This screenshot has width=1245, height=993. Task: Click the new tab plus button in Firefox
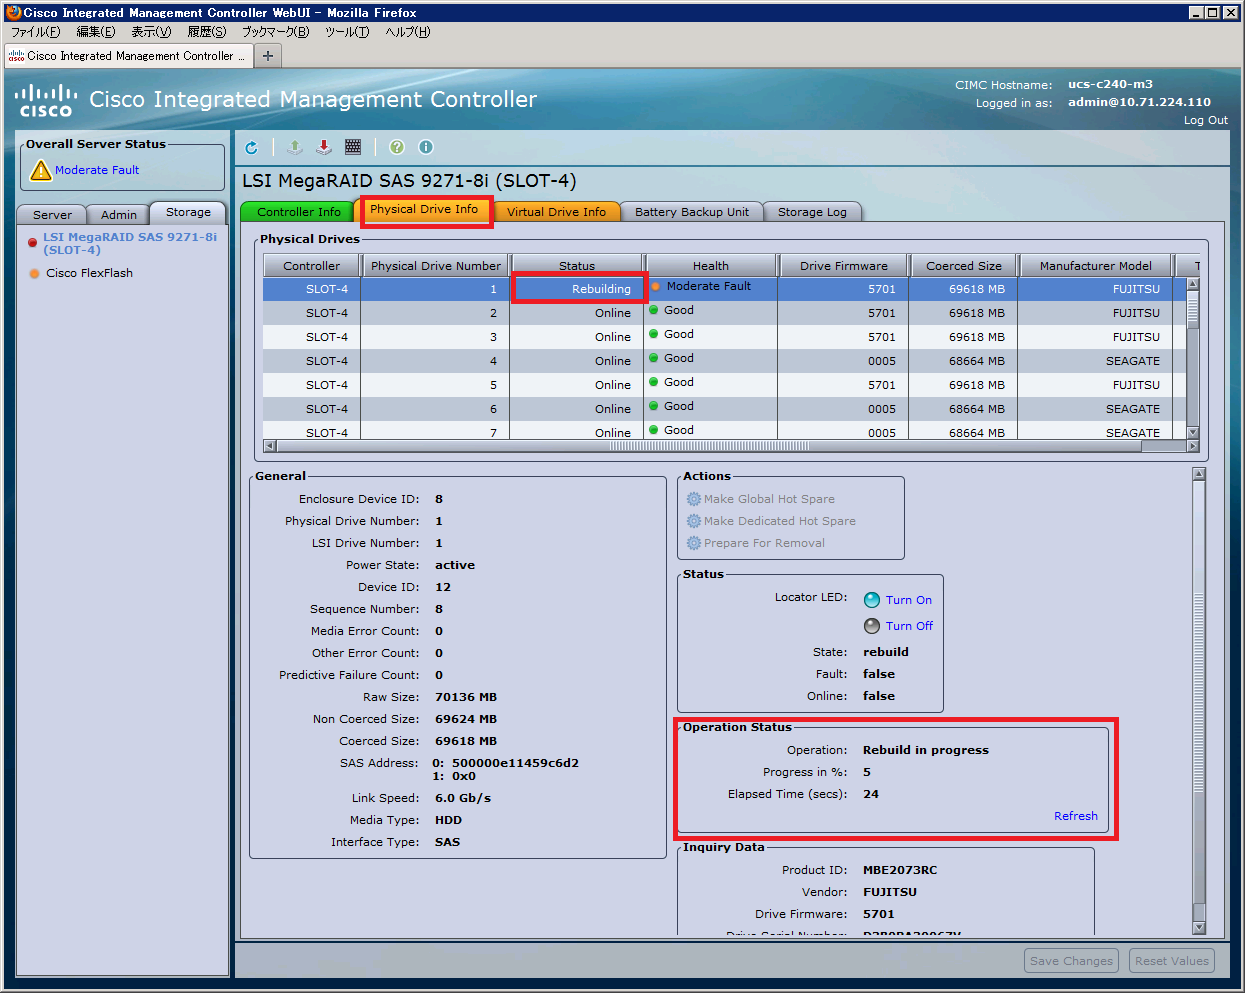point(268,56)
